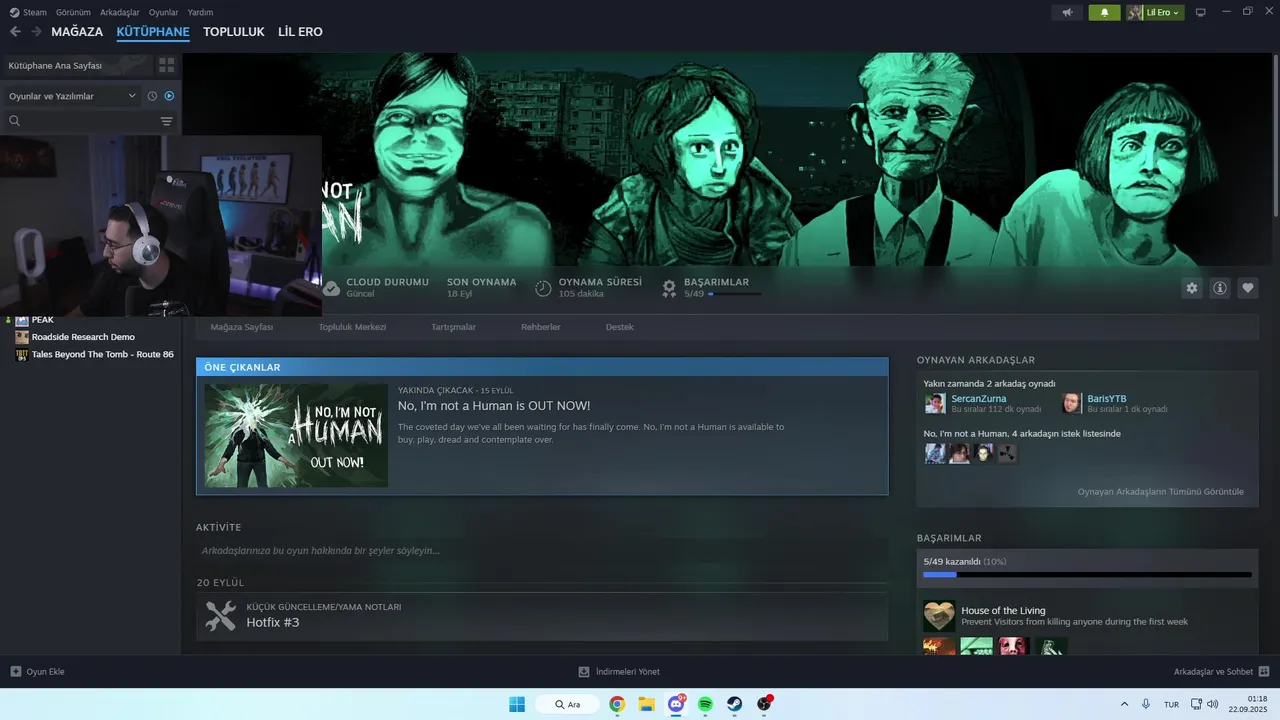Open the OUT NOW featured news thumbnail

[296, 436]
